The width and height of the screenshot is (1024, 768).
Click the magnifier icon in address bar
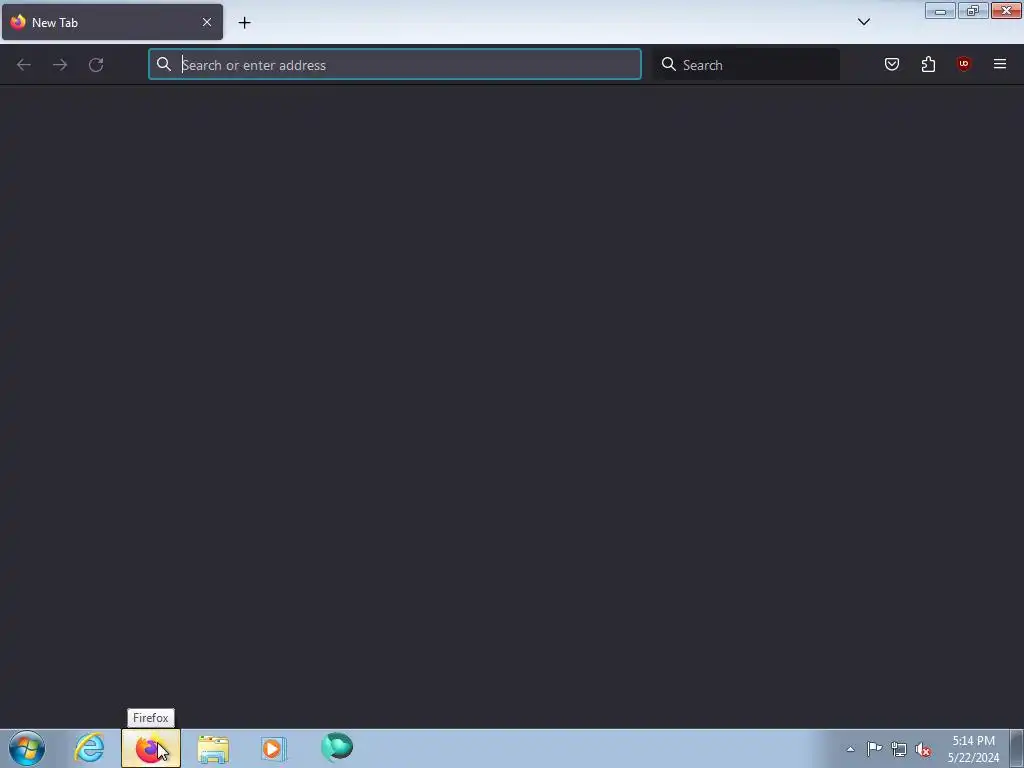tap(164, 64)
